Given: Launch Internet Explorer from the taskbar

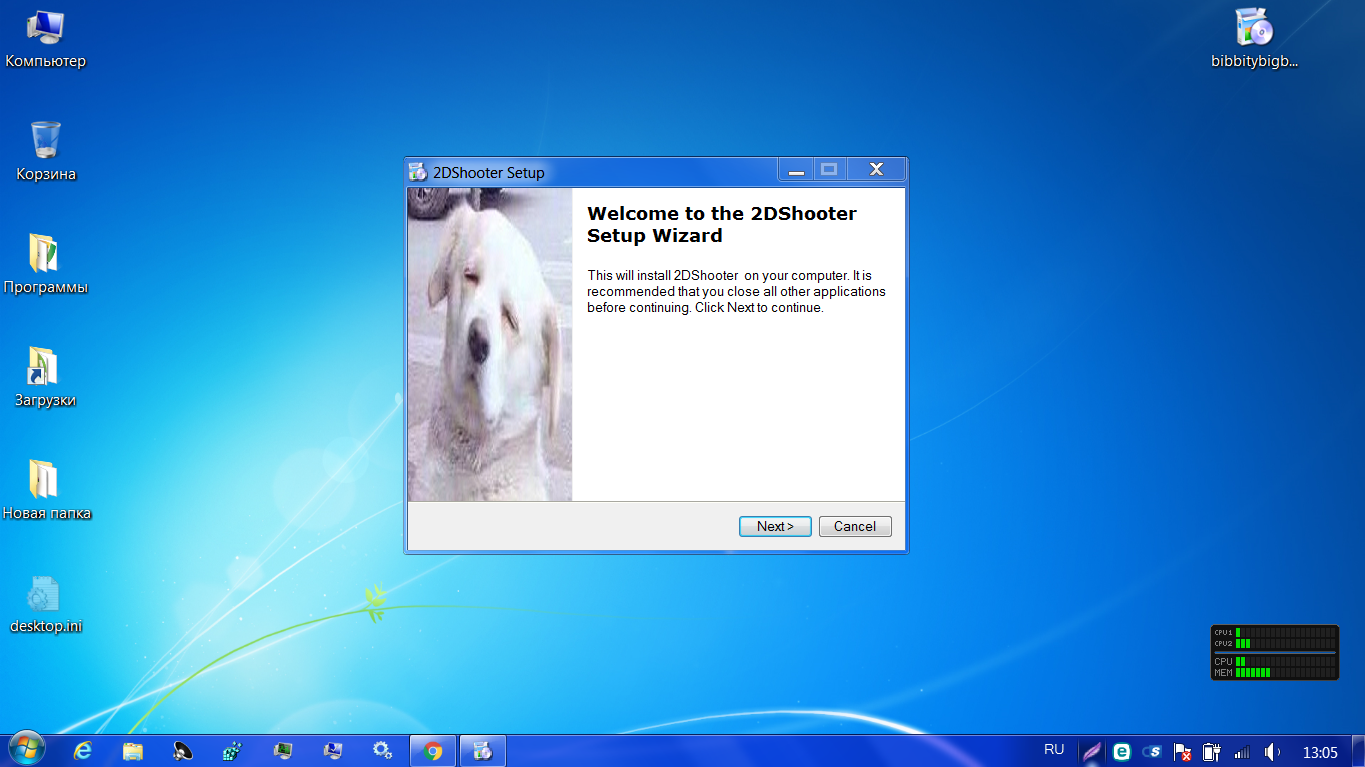Looking at the screenshot, I should (x=84, y=751).
